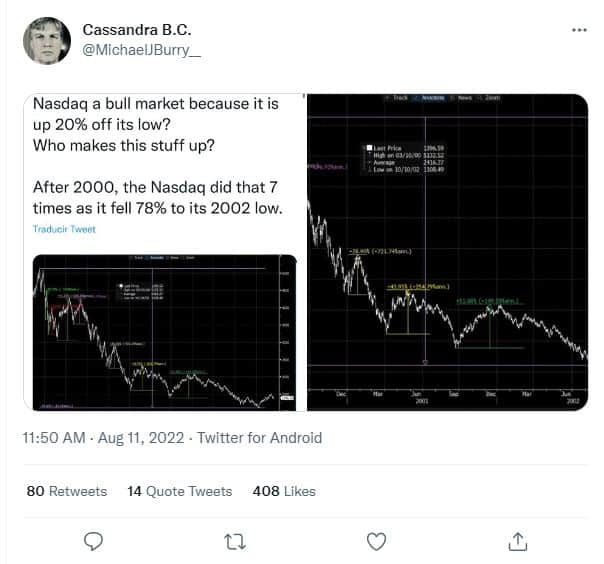Show the 408 Likes list
604x564 pixels.
(284, 491)
